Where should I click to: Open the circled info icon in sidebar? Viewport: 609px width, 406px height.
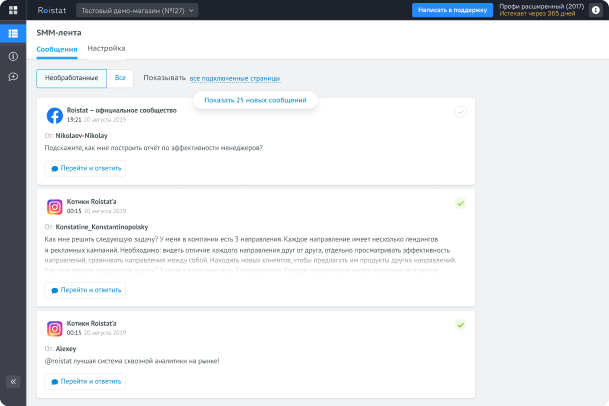(13, 56)
